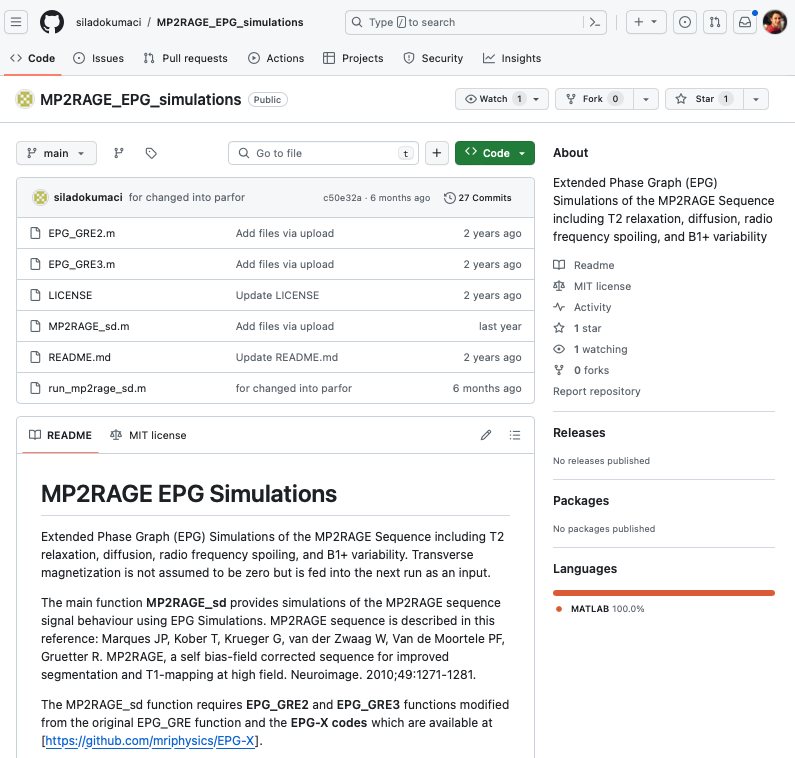795x758 pixels.
Task: View tags icon in file toolbar
Action: (151, 153)
